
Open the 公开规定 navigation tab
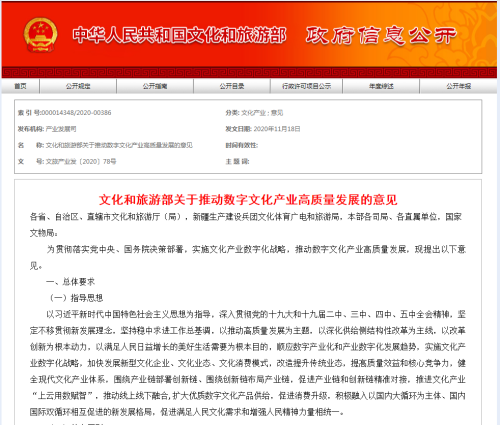[x=78, y=86]
